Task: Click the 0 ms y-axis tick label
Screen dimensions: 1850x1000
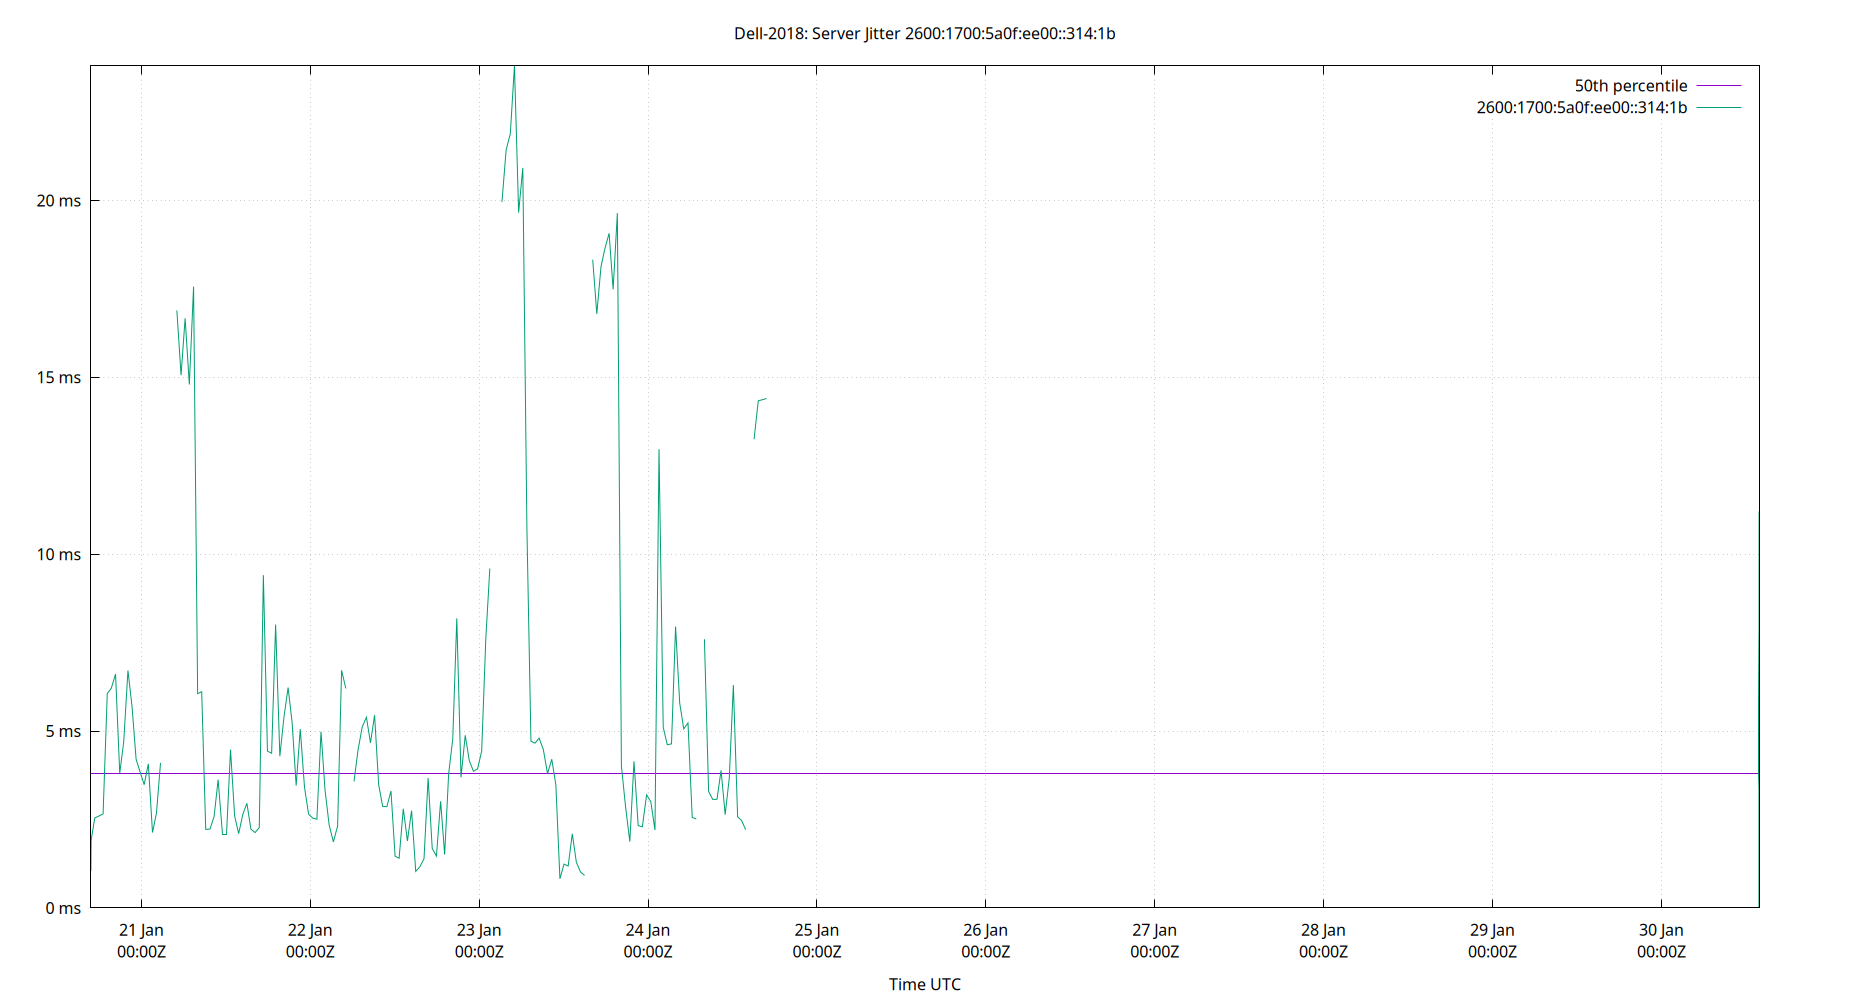Action: [x=62, y=908]
